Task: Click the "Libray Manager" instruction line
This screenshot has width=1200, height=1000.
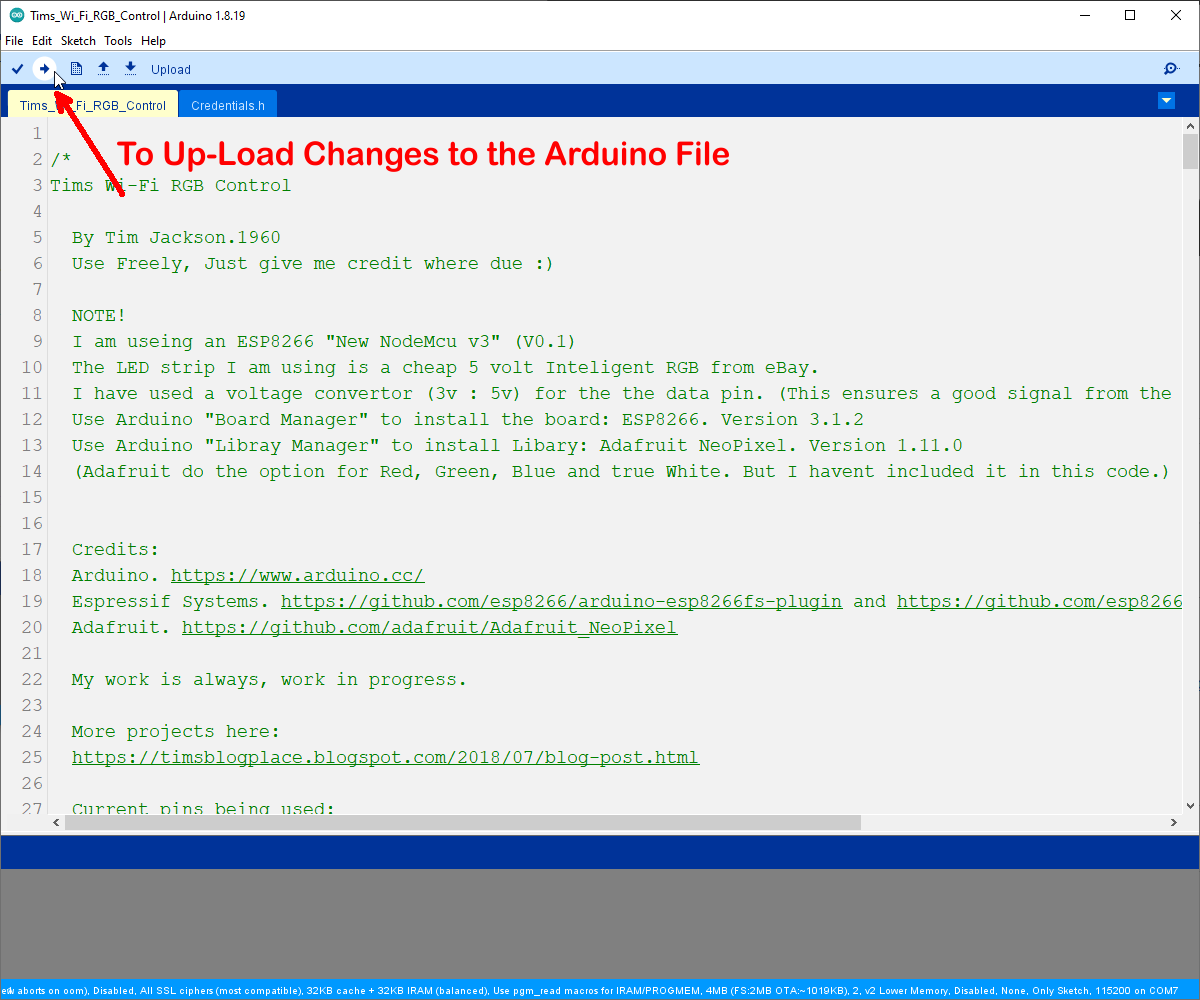Action: point(517,446)
